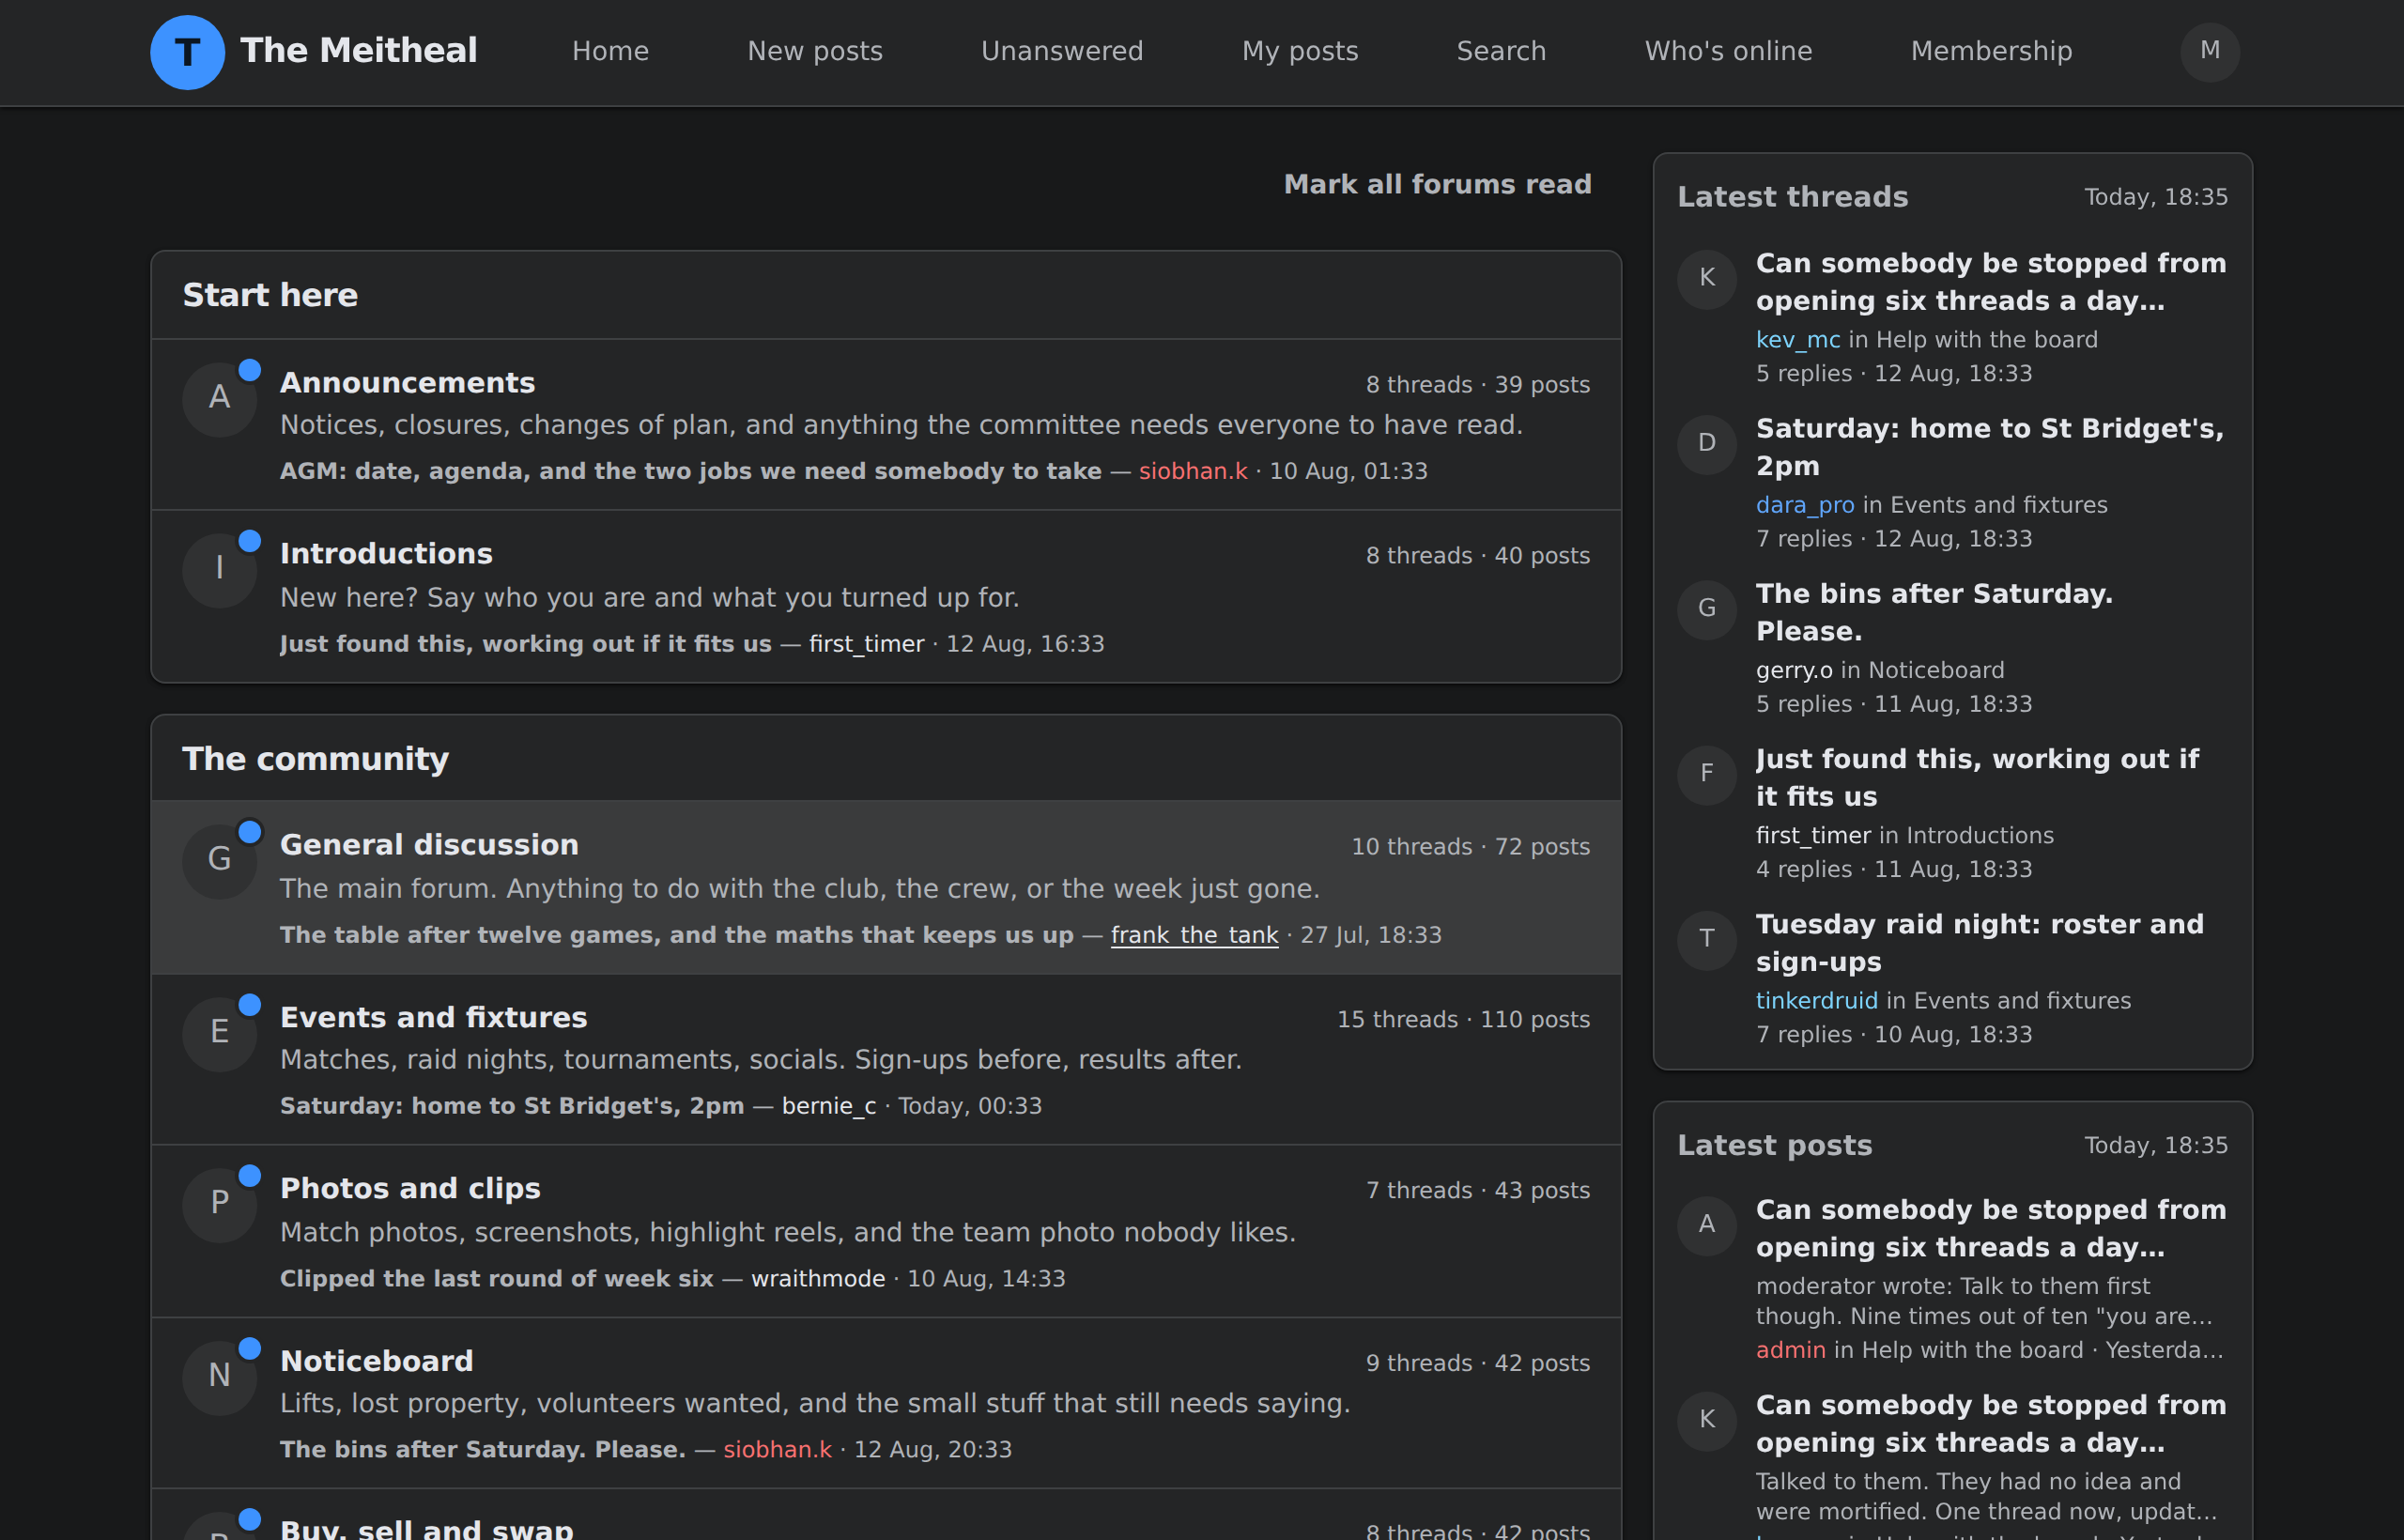Click the Photos and clips P icon
The height and width of the screenshot is (1540, 2404).
coord(220,1204)
